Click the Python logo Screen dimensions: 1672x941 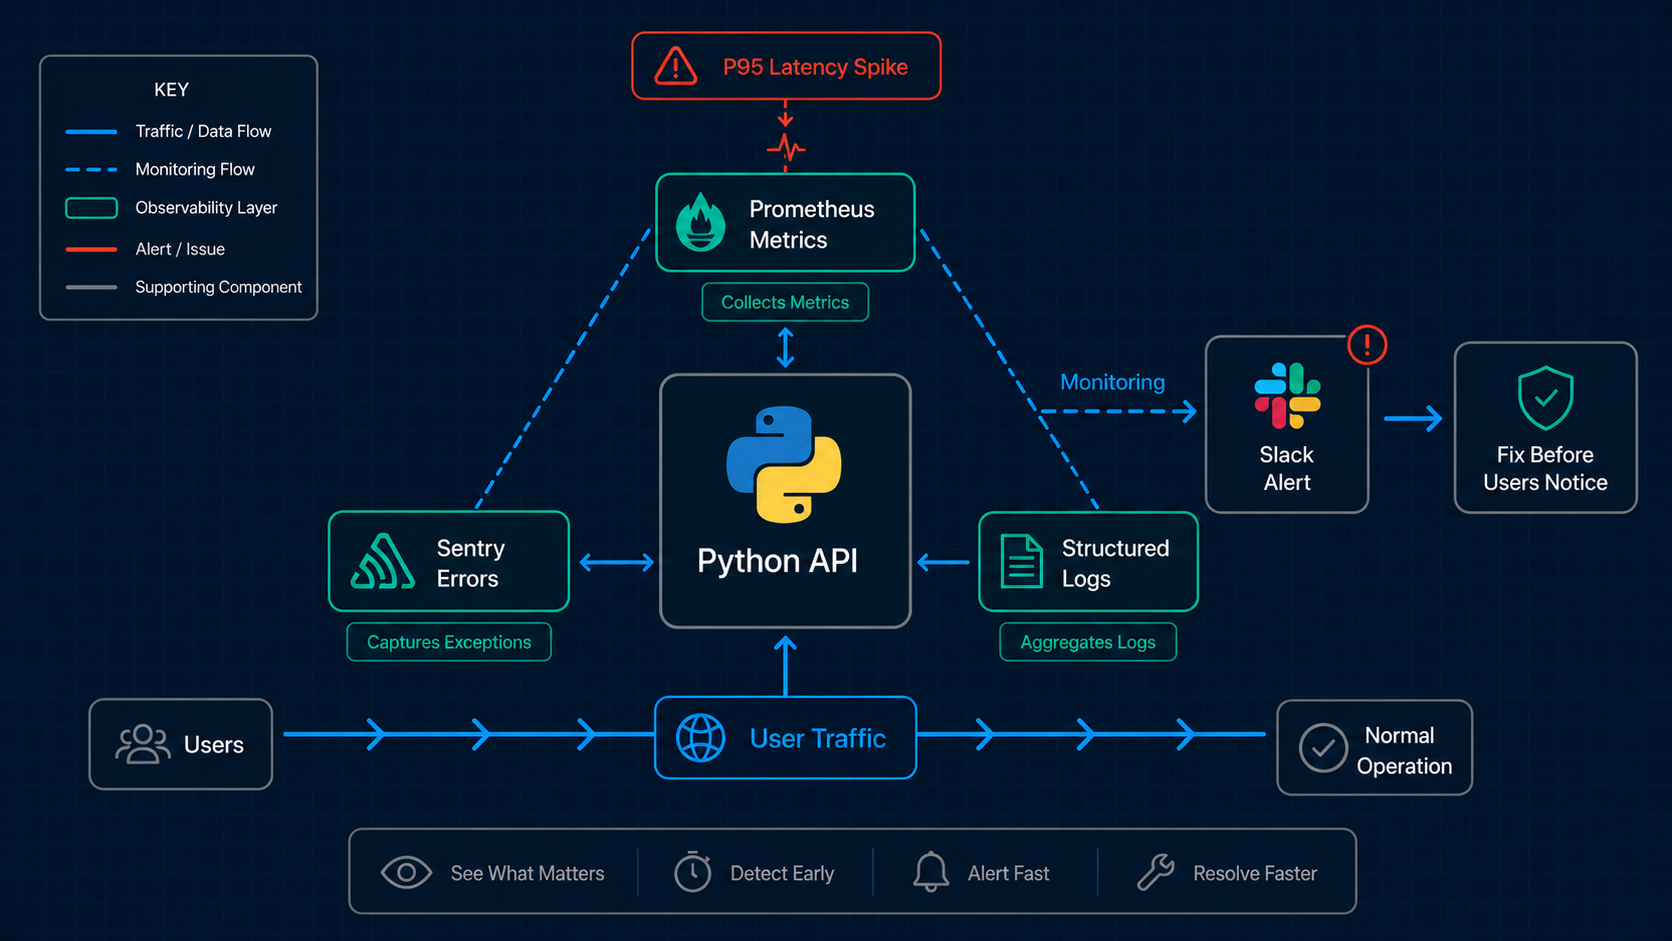click(784, 464)
